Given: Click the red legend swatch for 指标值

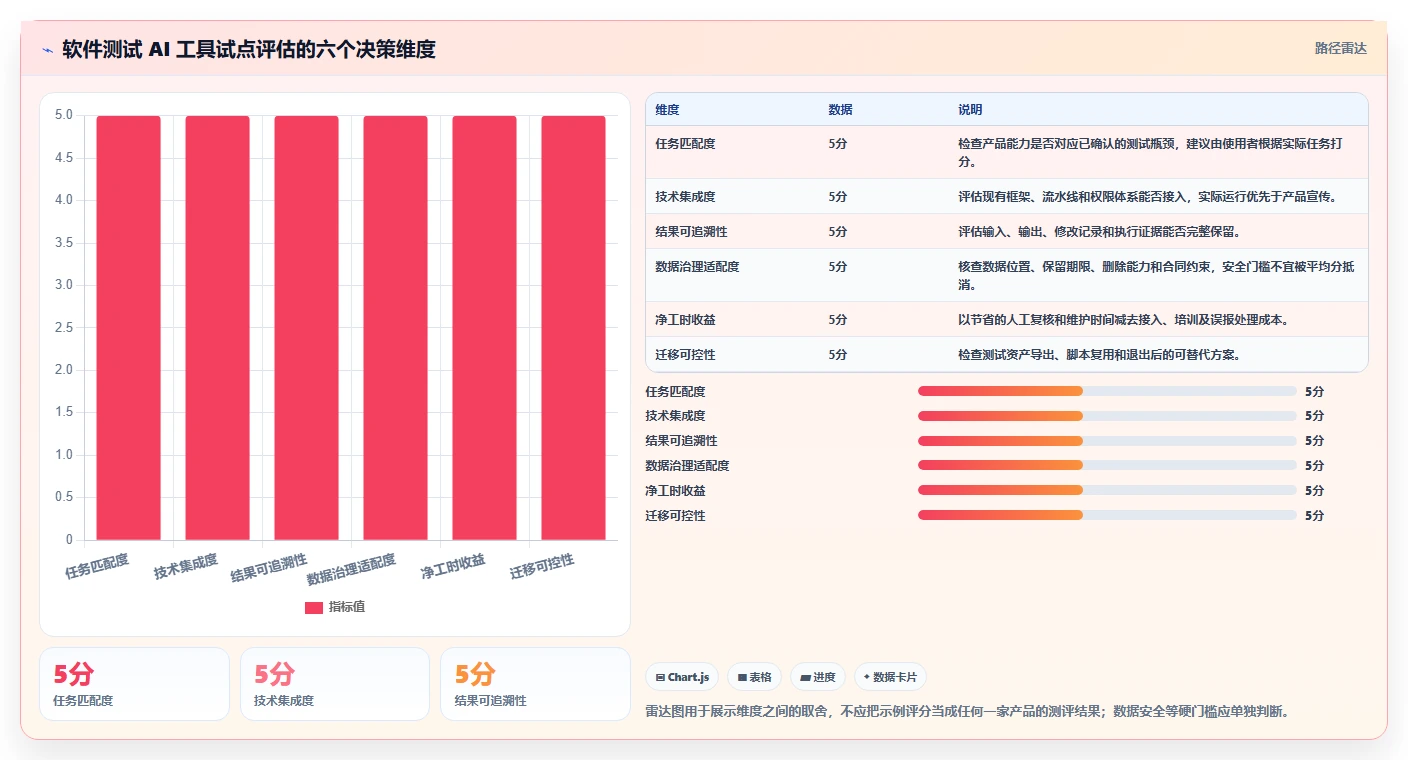Looking at the screenshot, I should point(314,607).
